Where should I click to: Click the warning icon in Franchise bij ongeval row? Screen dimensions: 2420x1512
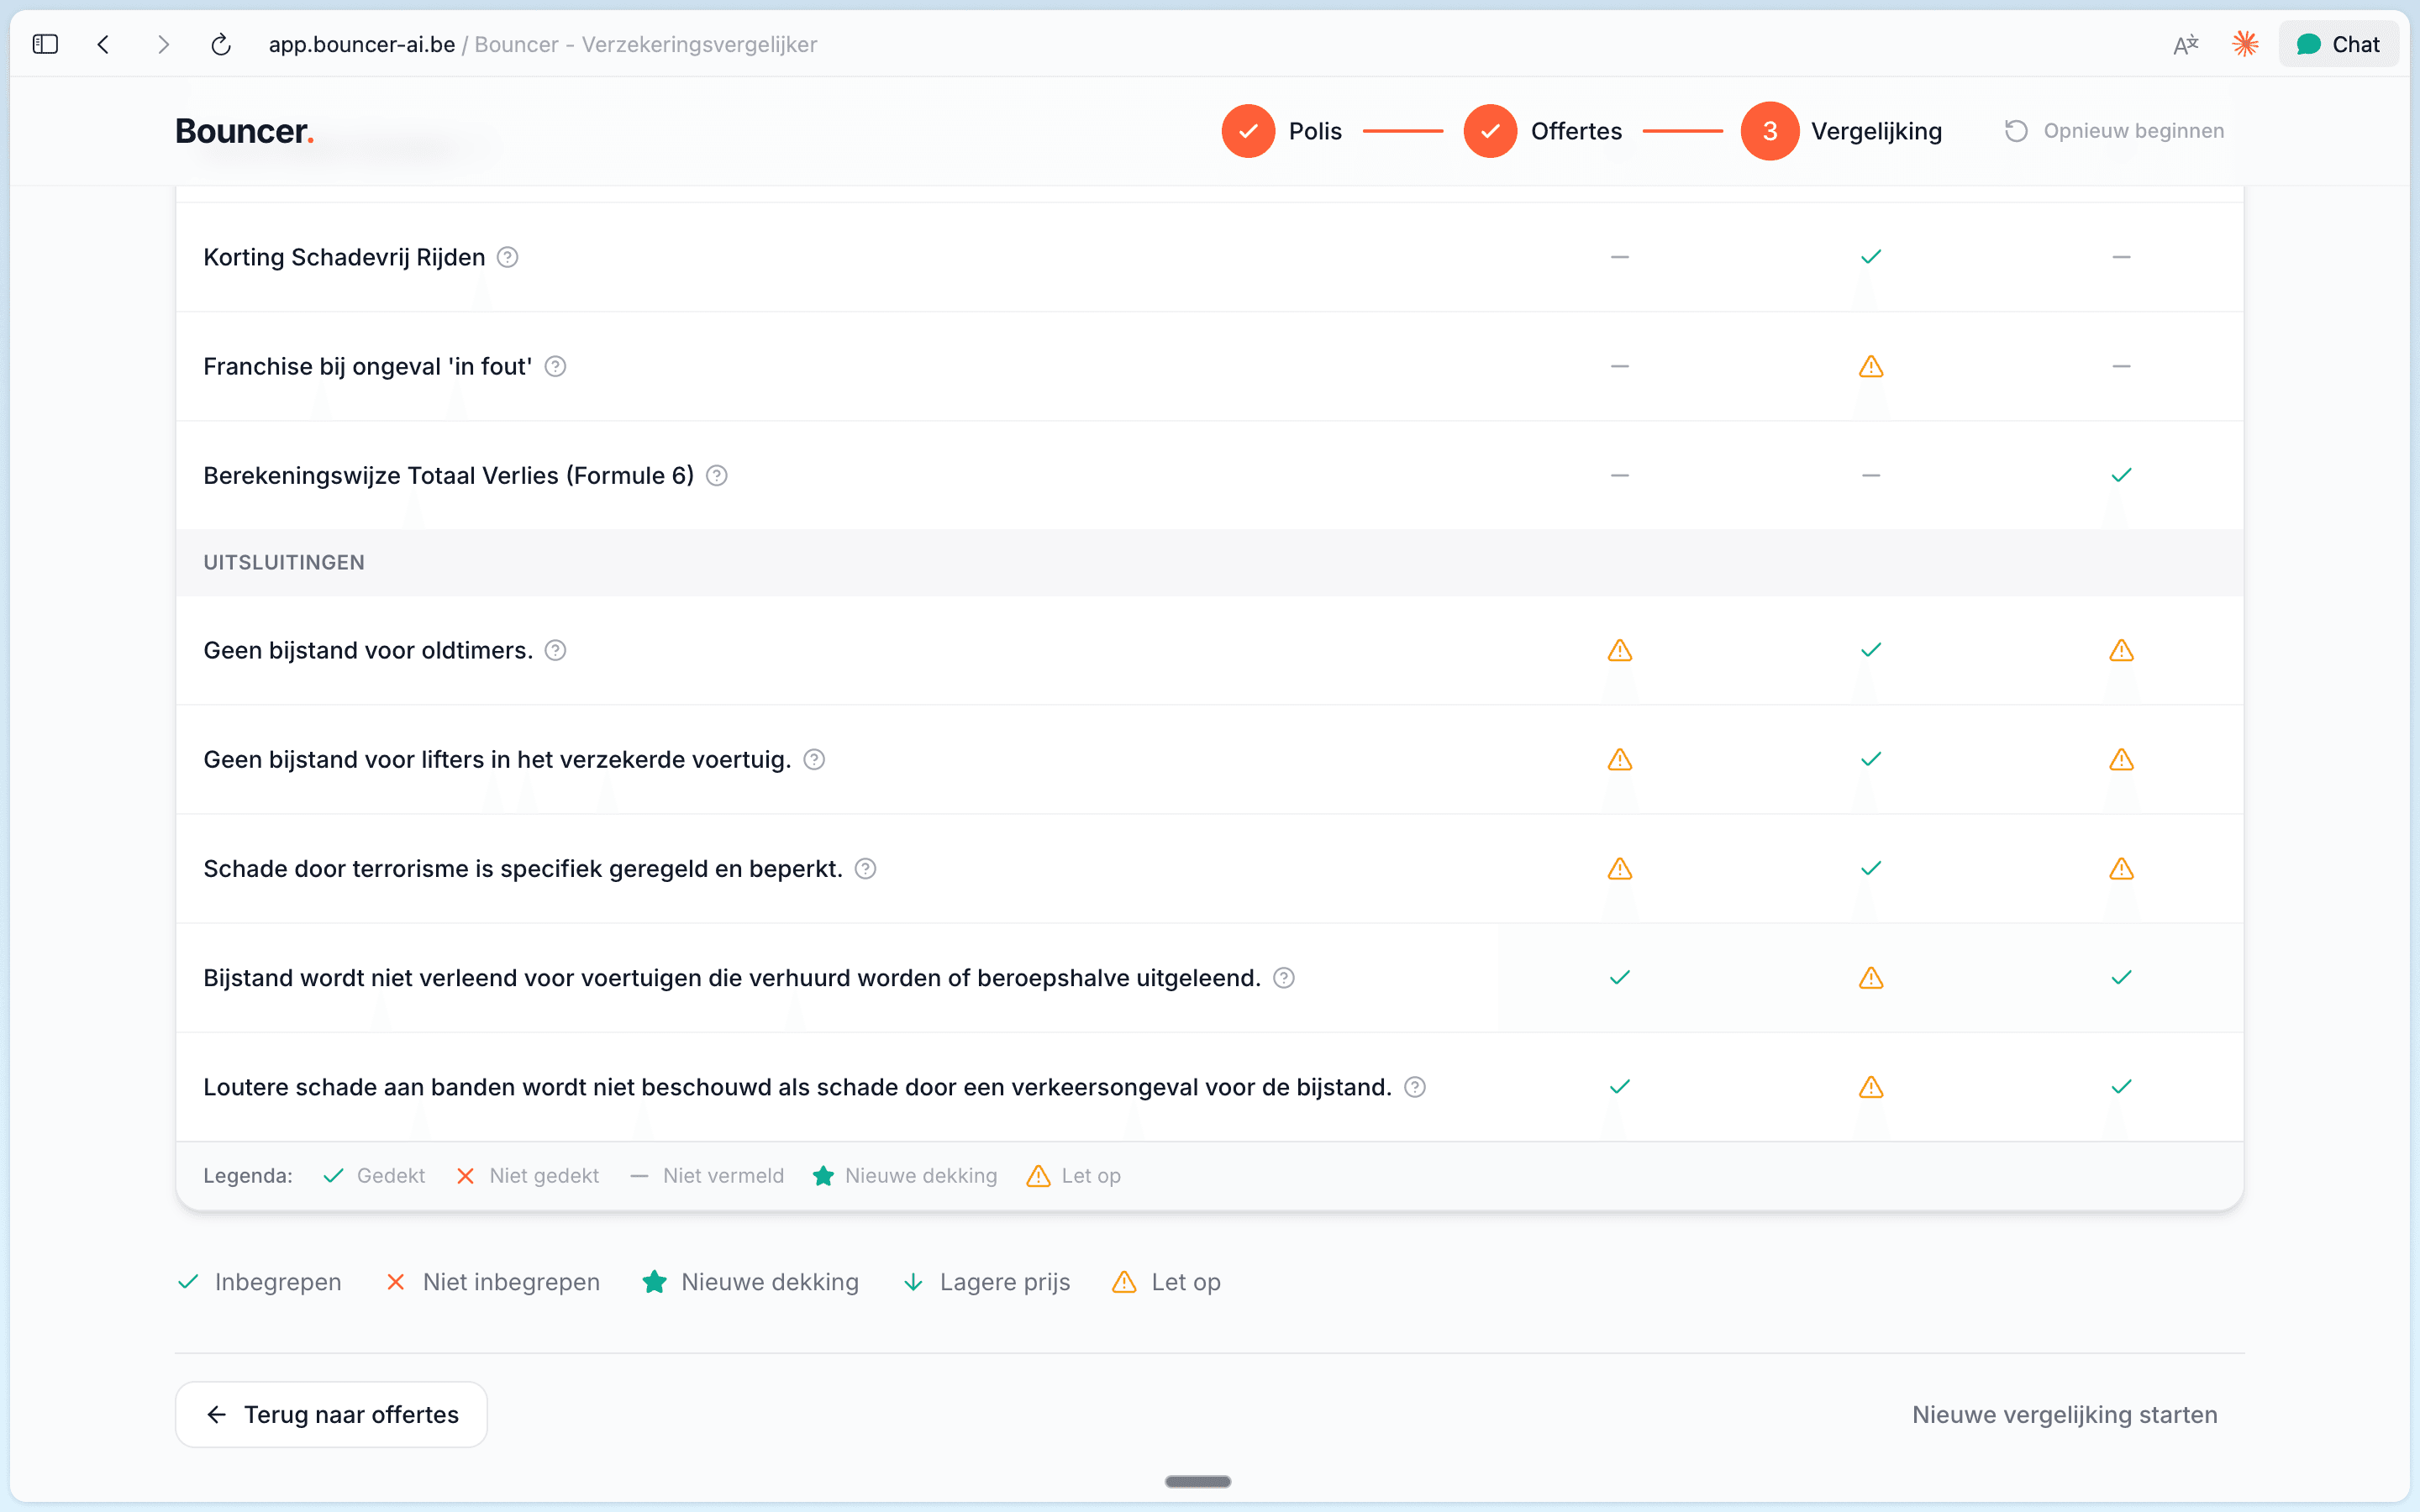click(x=1870, y=366)
